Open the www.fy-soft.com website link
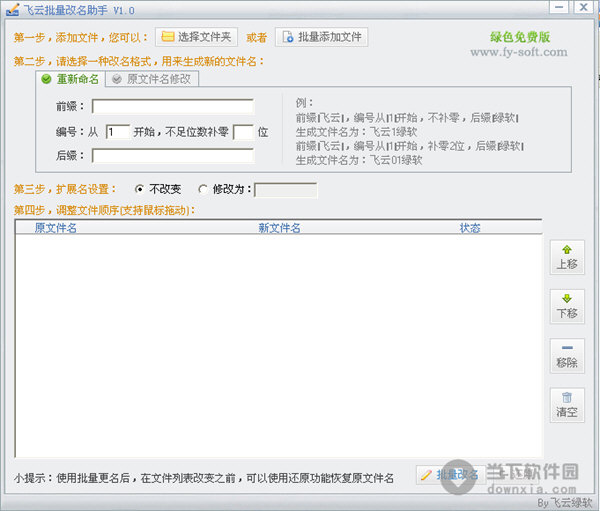The width and height of the screenshot is (600, 511). [x=519, y=52]
